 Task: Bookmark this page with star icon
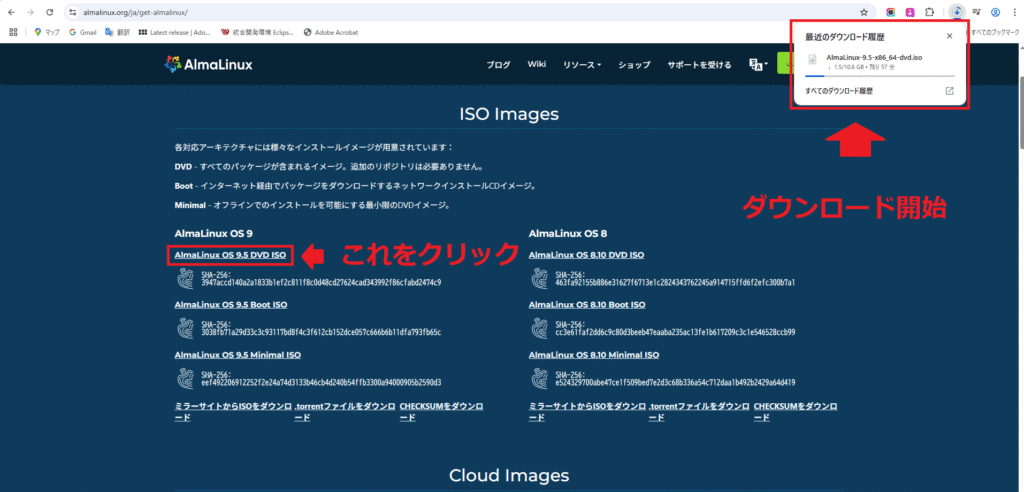coord(864,12)
